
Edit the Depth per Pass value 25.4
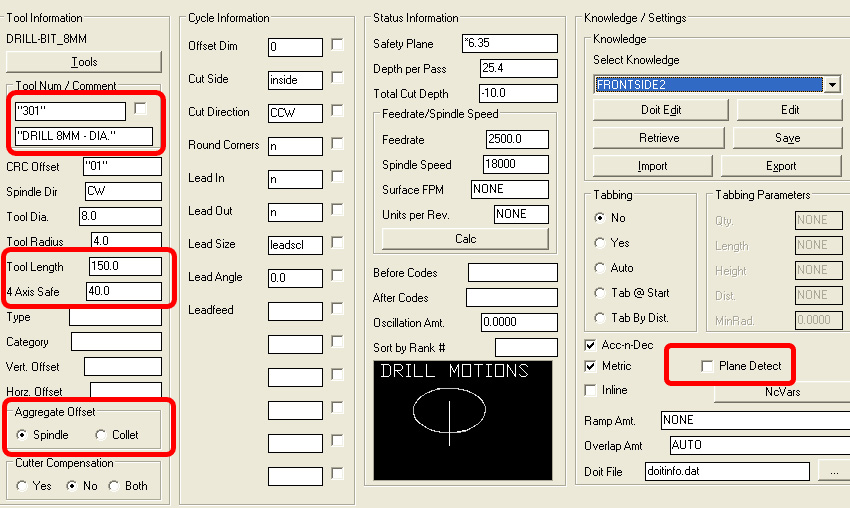click(x=519, y=68)
